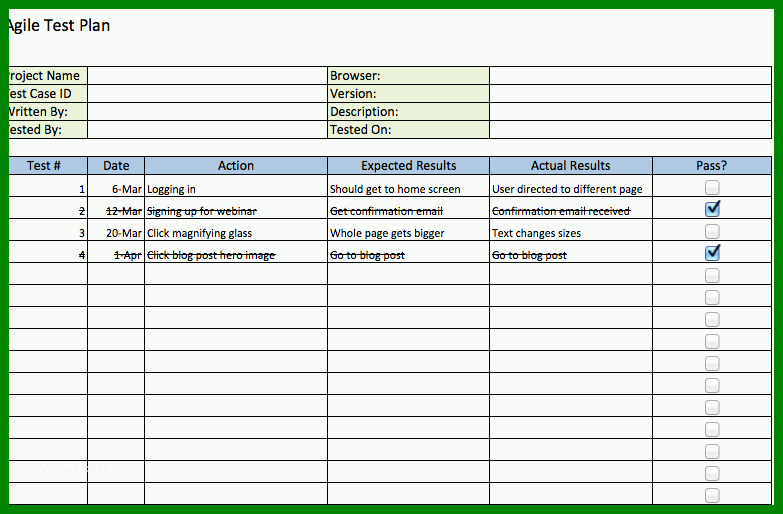Select the 'Whole page gets bigger' cell

coord(408,230)
